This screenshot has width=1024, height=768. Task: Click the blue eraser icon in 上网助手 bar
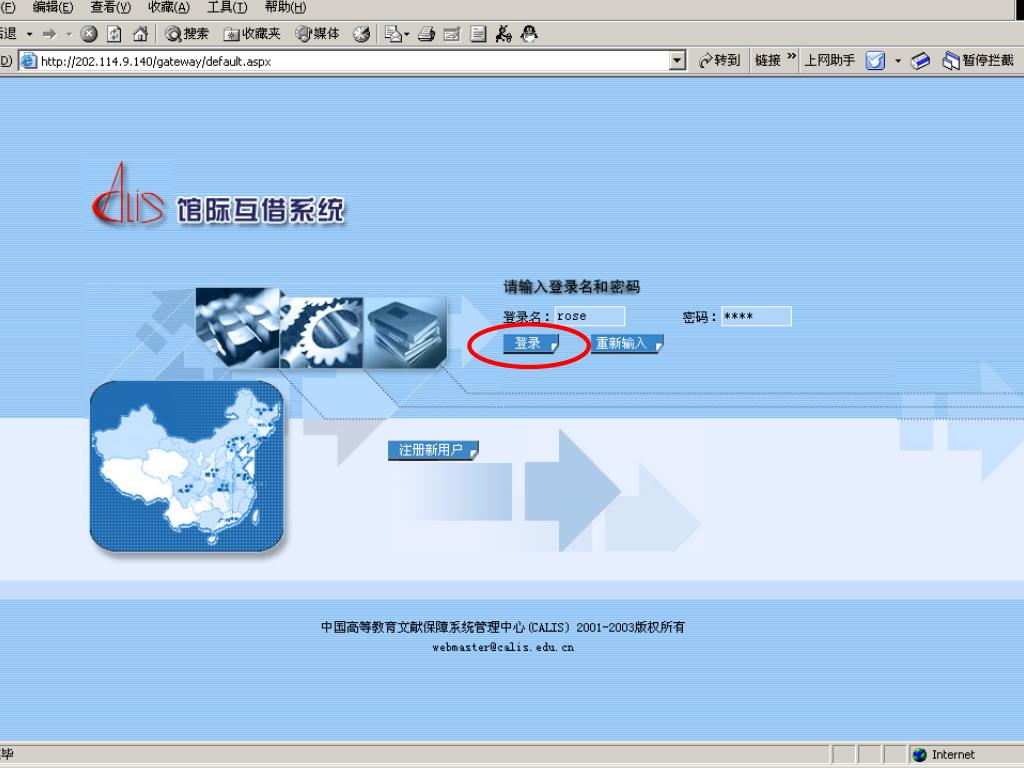coord(920,61)
